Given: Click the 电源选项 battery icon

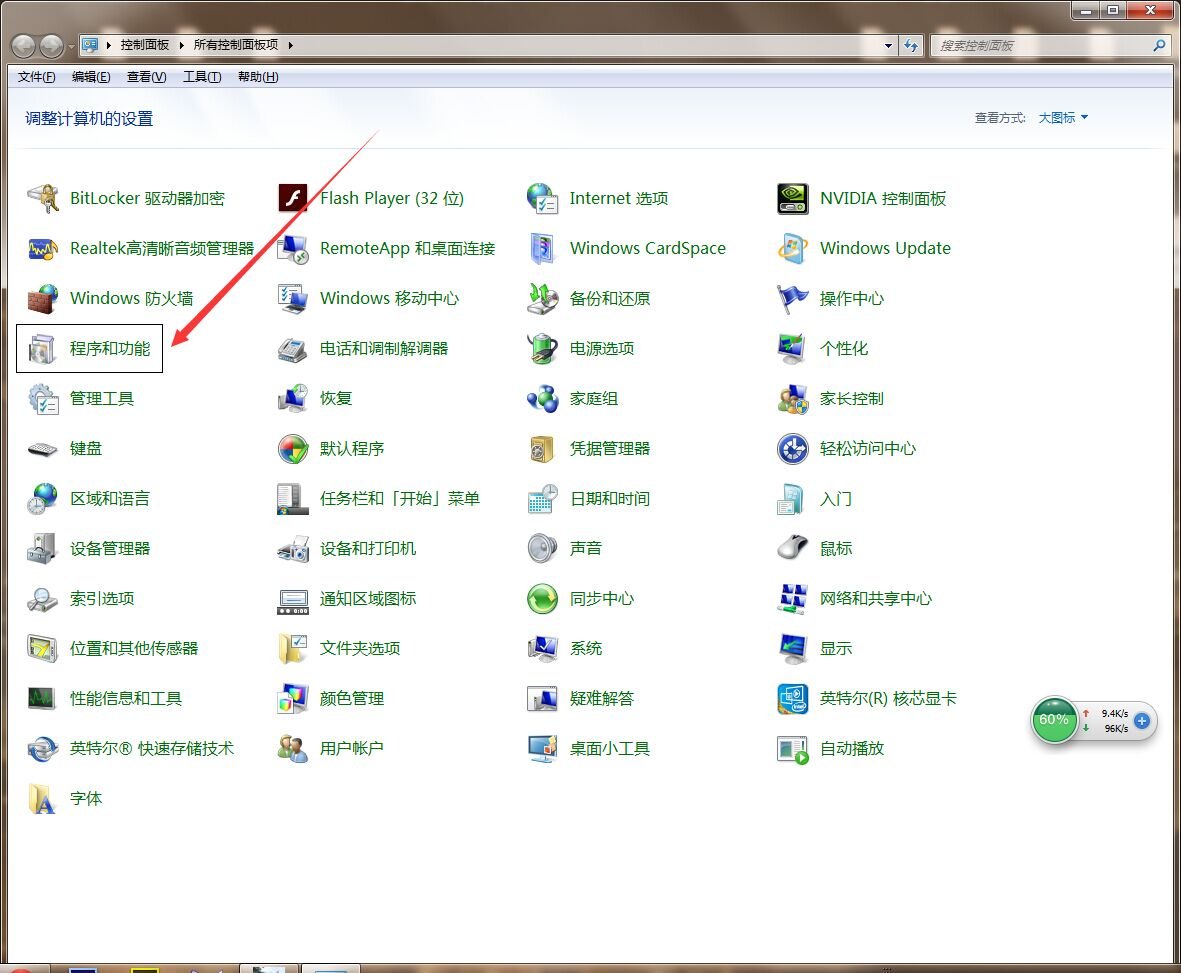Looking at the screenshot, I should tap(542, 349).
